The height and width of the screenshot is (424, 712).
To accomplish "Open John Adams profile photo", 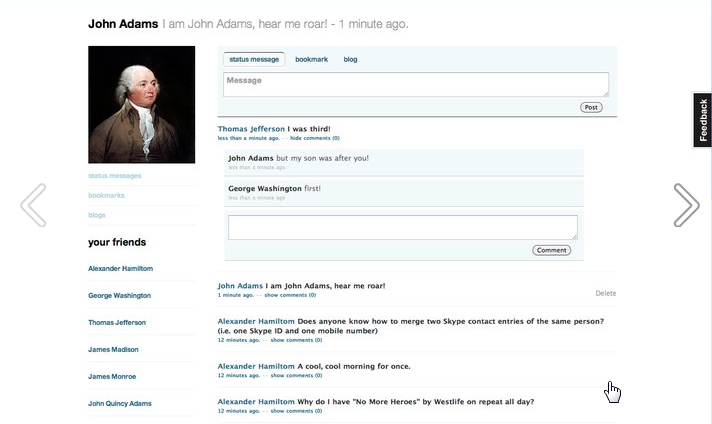I will click(142, 104).
